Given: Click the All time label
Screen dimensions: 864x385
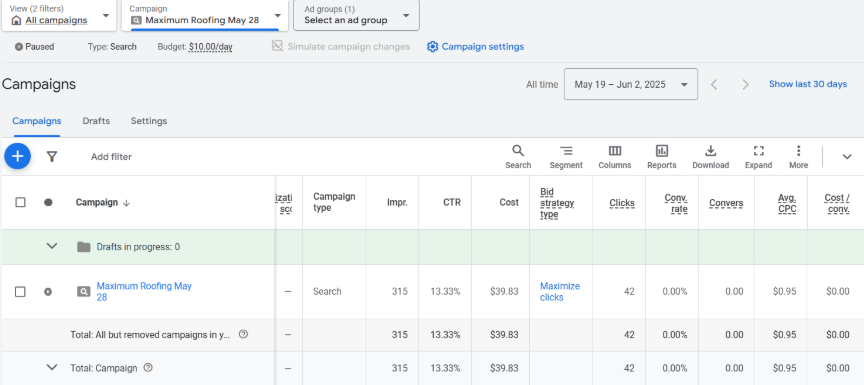Looking at the screenshot, I should point(542,84).
